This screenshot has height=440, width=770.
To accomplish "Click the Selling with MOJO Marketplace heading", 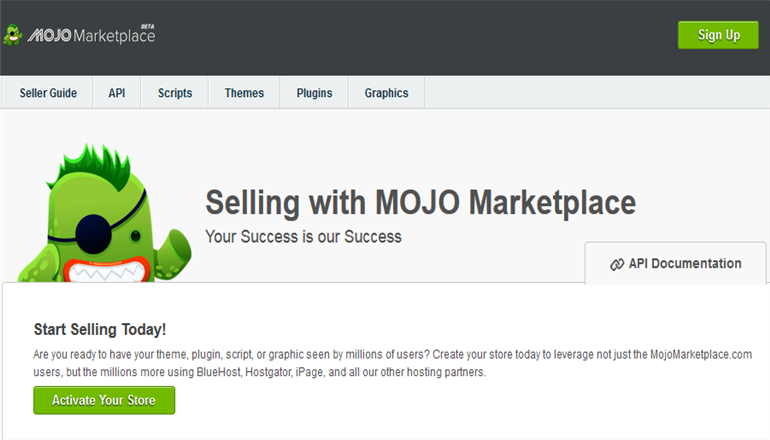I will pyautogui.click(x=420, y=202).
